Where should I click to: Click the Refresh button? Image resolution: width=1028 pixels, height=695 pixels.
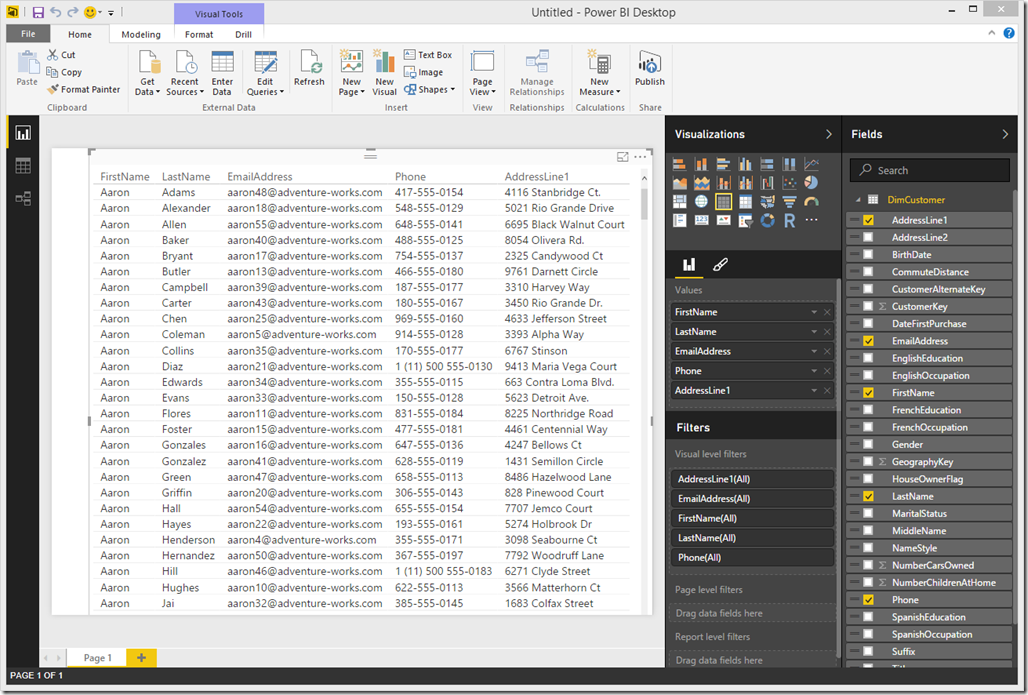pos(309,68)
